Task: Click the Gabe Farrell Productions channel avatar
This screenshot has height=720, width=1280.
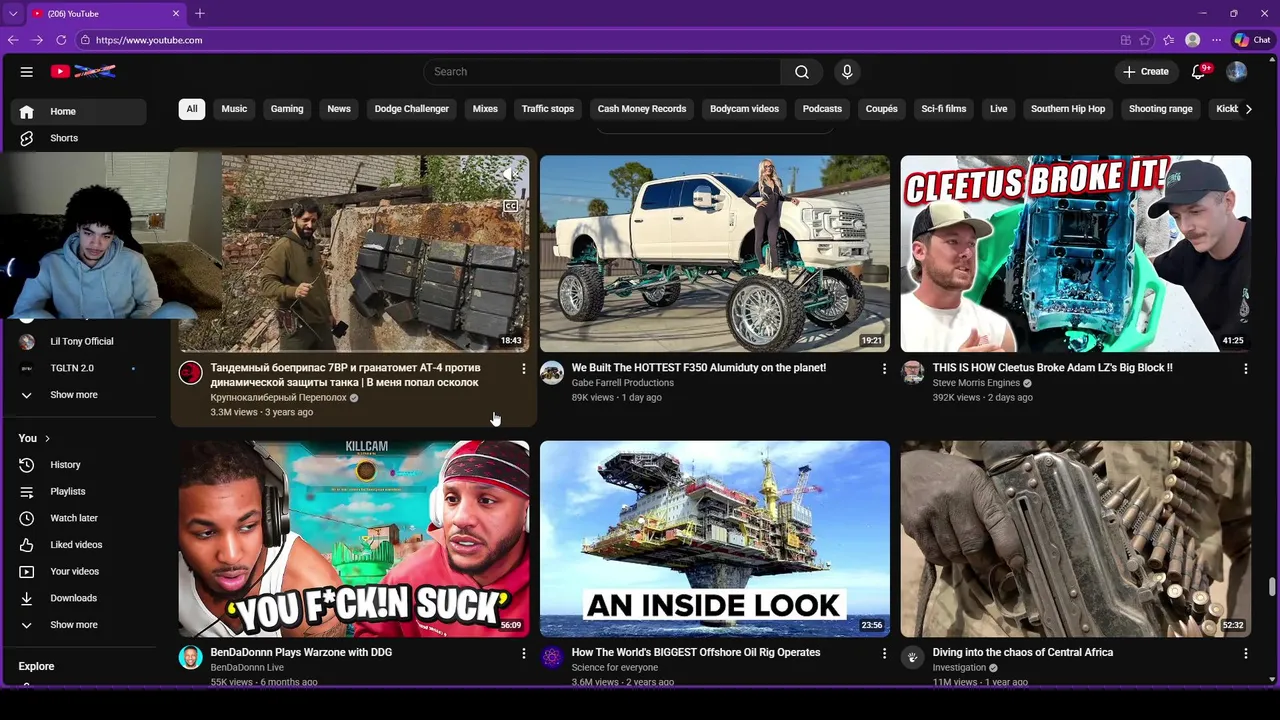Action: tap(552, 373)
